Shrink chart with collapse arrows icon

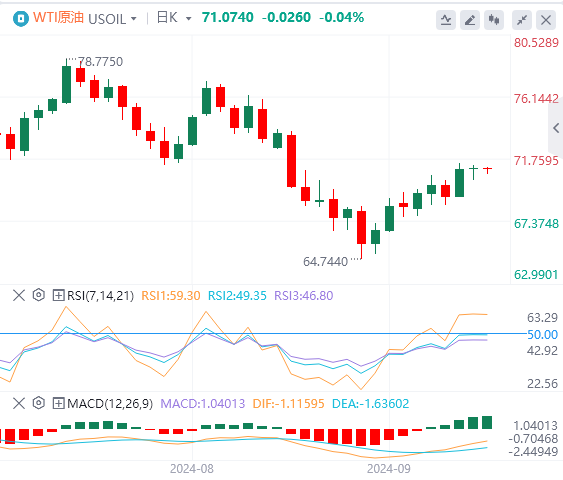click(522, 20)
